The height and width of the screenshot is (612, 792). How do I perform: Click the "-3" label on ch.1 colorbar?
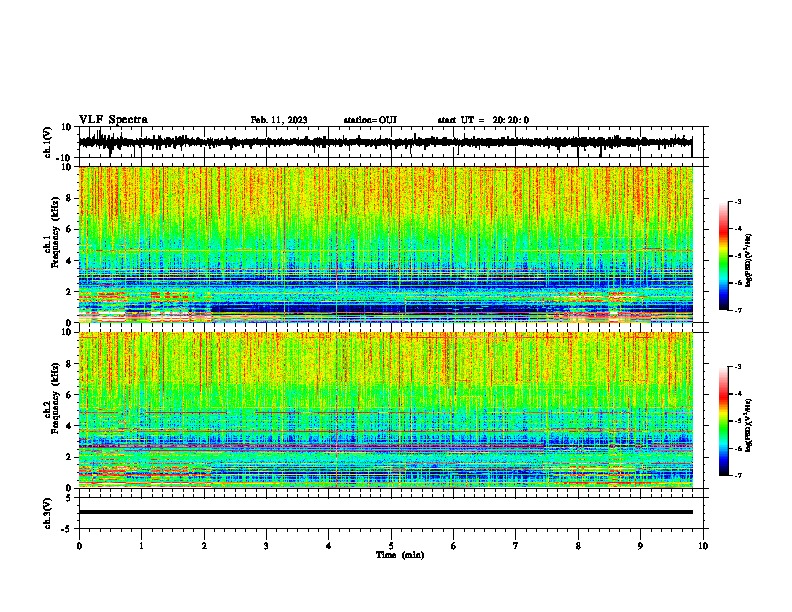pos(738,202)
